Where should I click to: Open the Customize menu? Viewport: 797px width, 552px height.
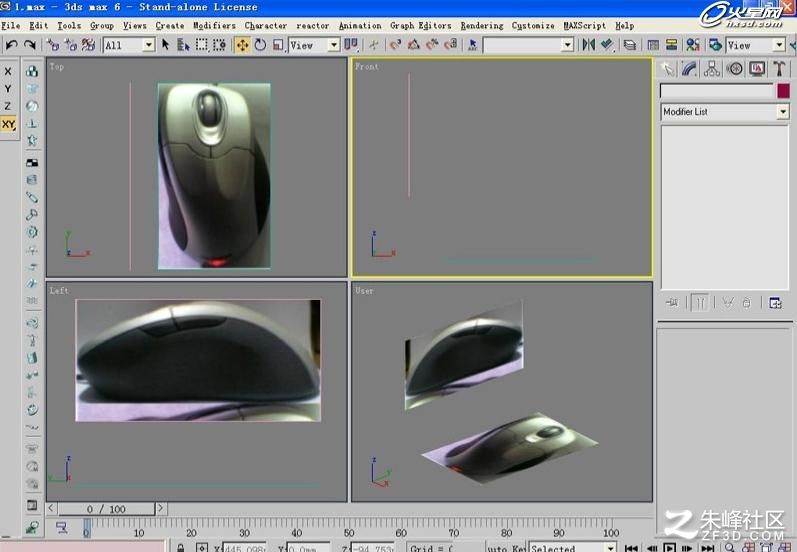(533, 25)
